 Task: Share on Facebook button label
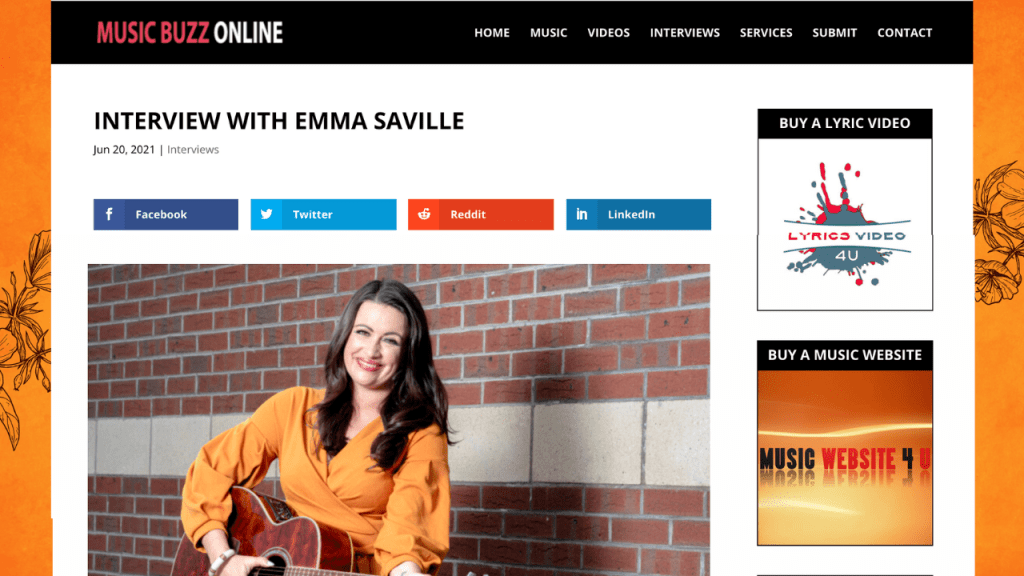click(x=161, y=214)
